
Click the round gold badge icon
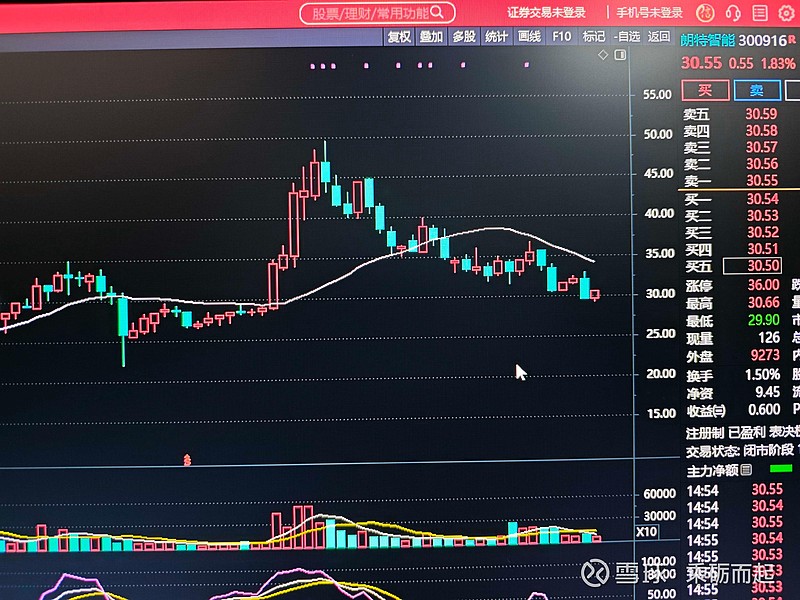tap(705, 13)
